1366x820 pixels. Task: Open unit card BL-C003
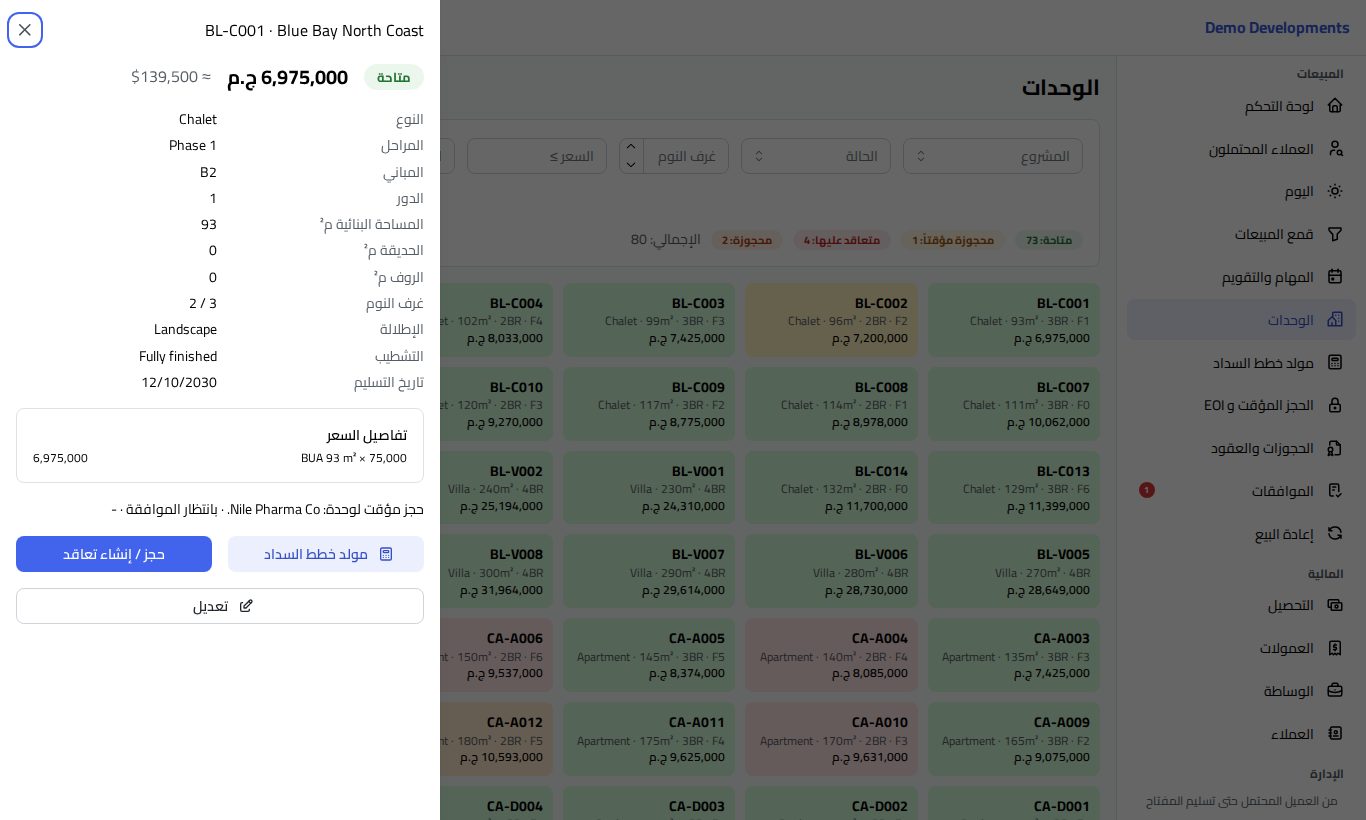[649, 320]
